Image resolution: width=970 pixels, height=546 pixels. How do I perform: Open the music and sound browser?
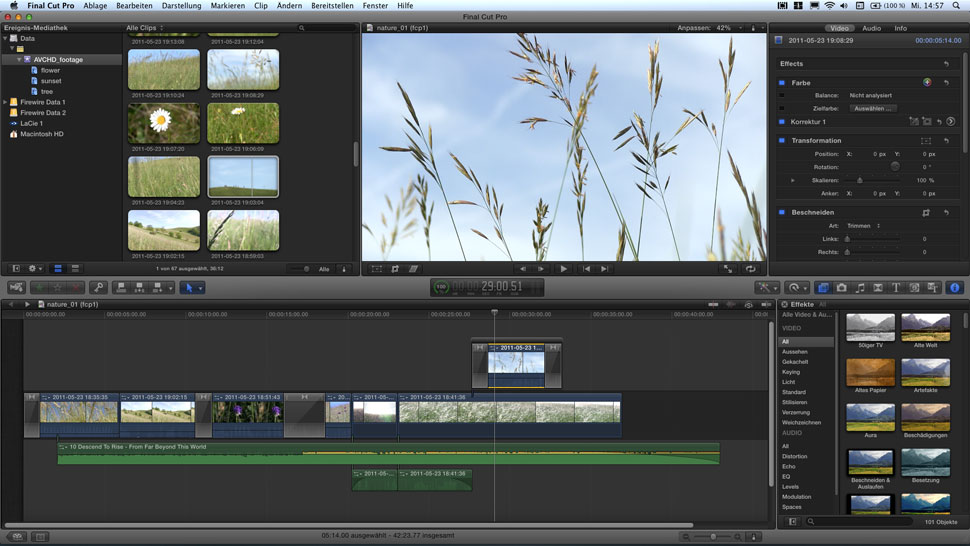[x=860, y=287]
